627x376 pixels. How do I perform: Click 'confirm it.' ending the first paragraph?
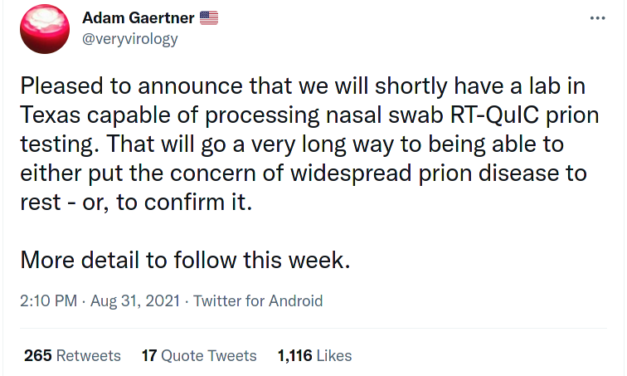tap(198, 202)
